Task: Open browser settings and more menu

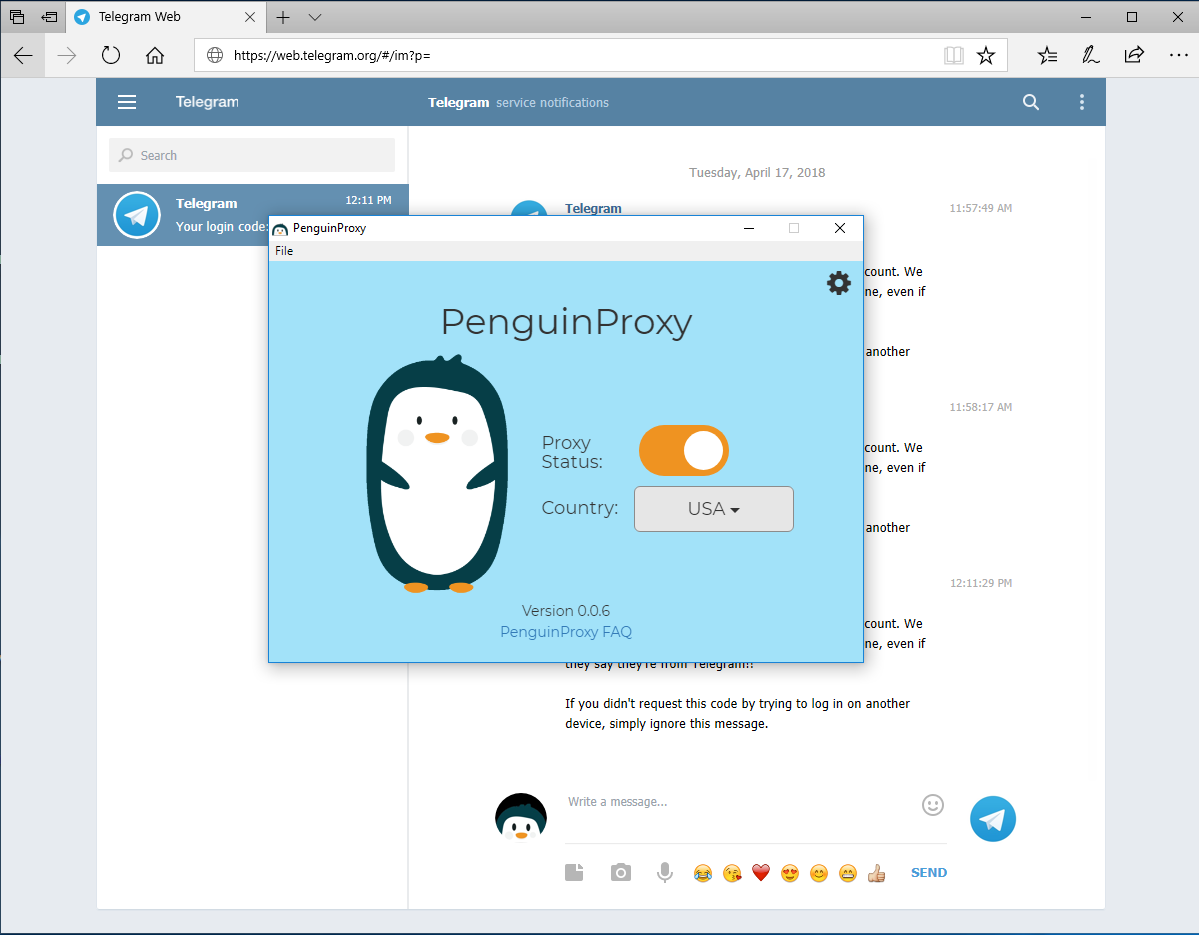Action: pyautogui.click(x=1178, y=55)
